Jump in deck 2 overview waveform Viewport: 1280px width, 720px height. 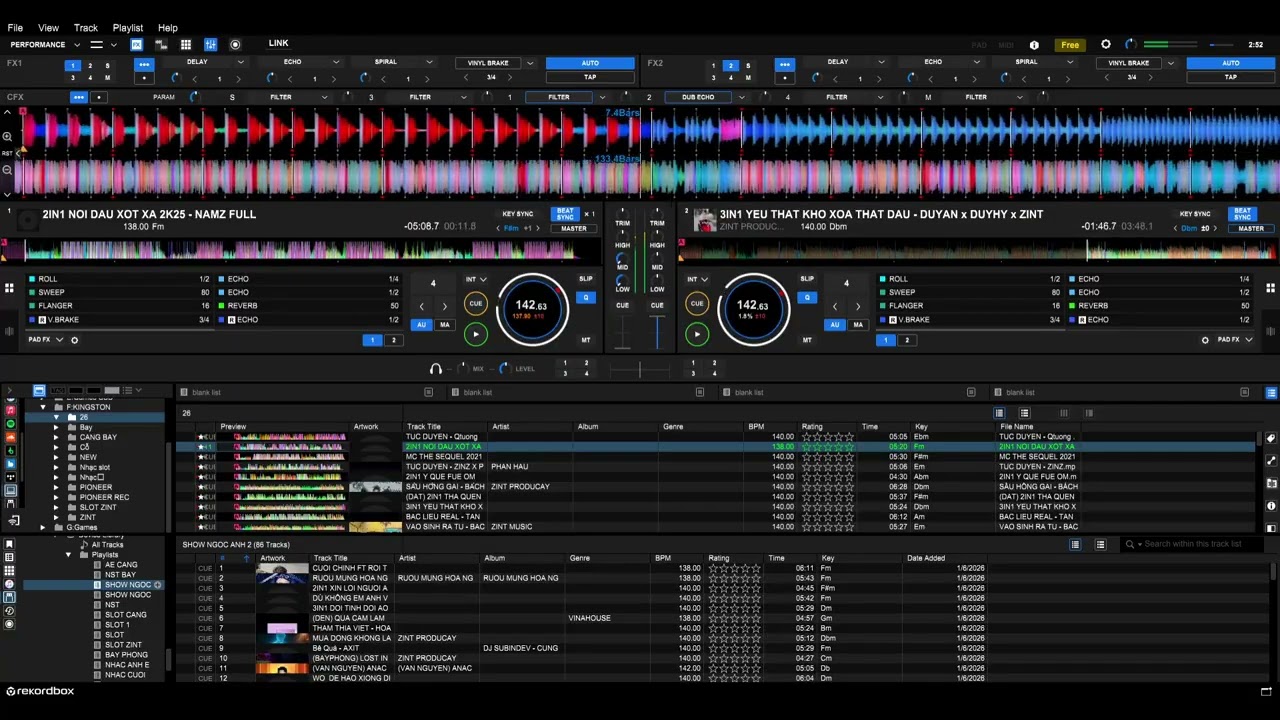click(980, 250)
